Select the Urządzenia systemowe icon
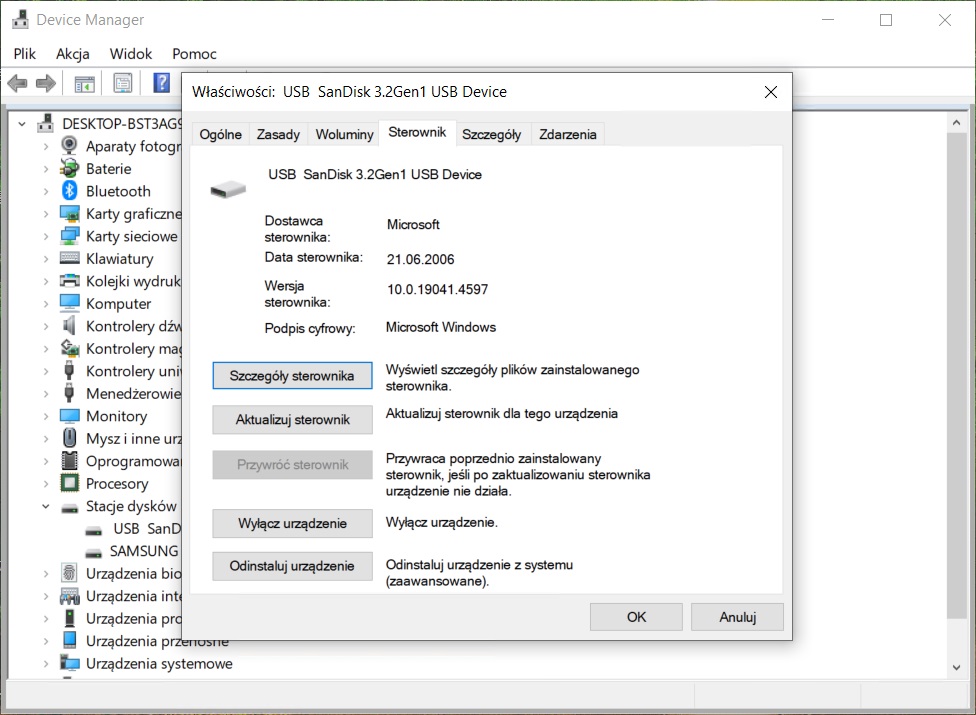 69,663
